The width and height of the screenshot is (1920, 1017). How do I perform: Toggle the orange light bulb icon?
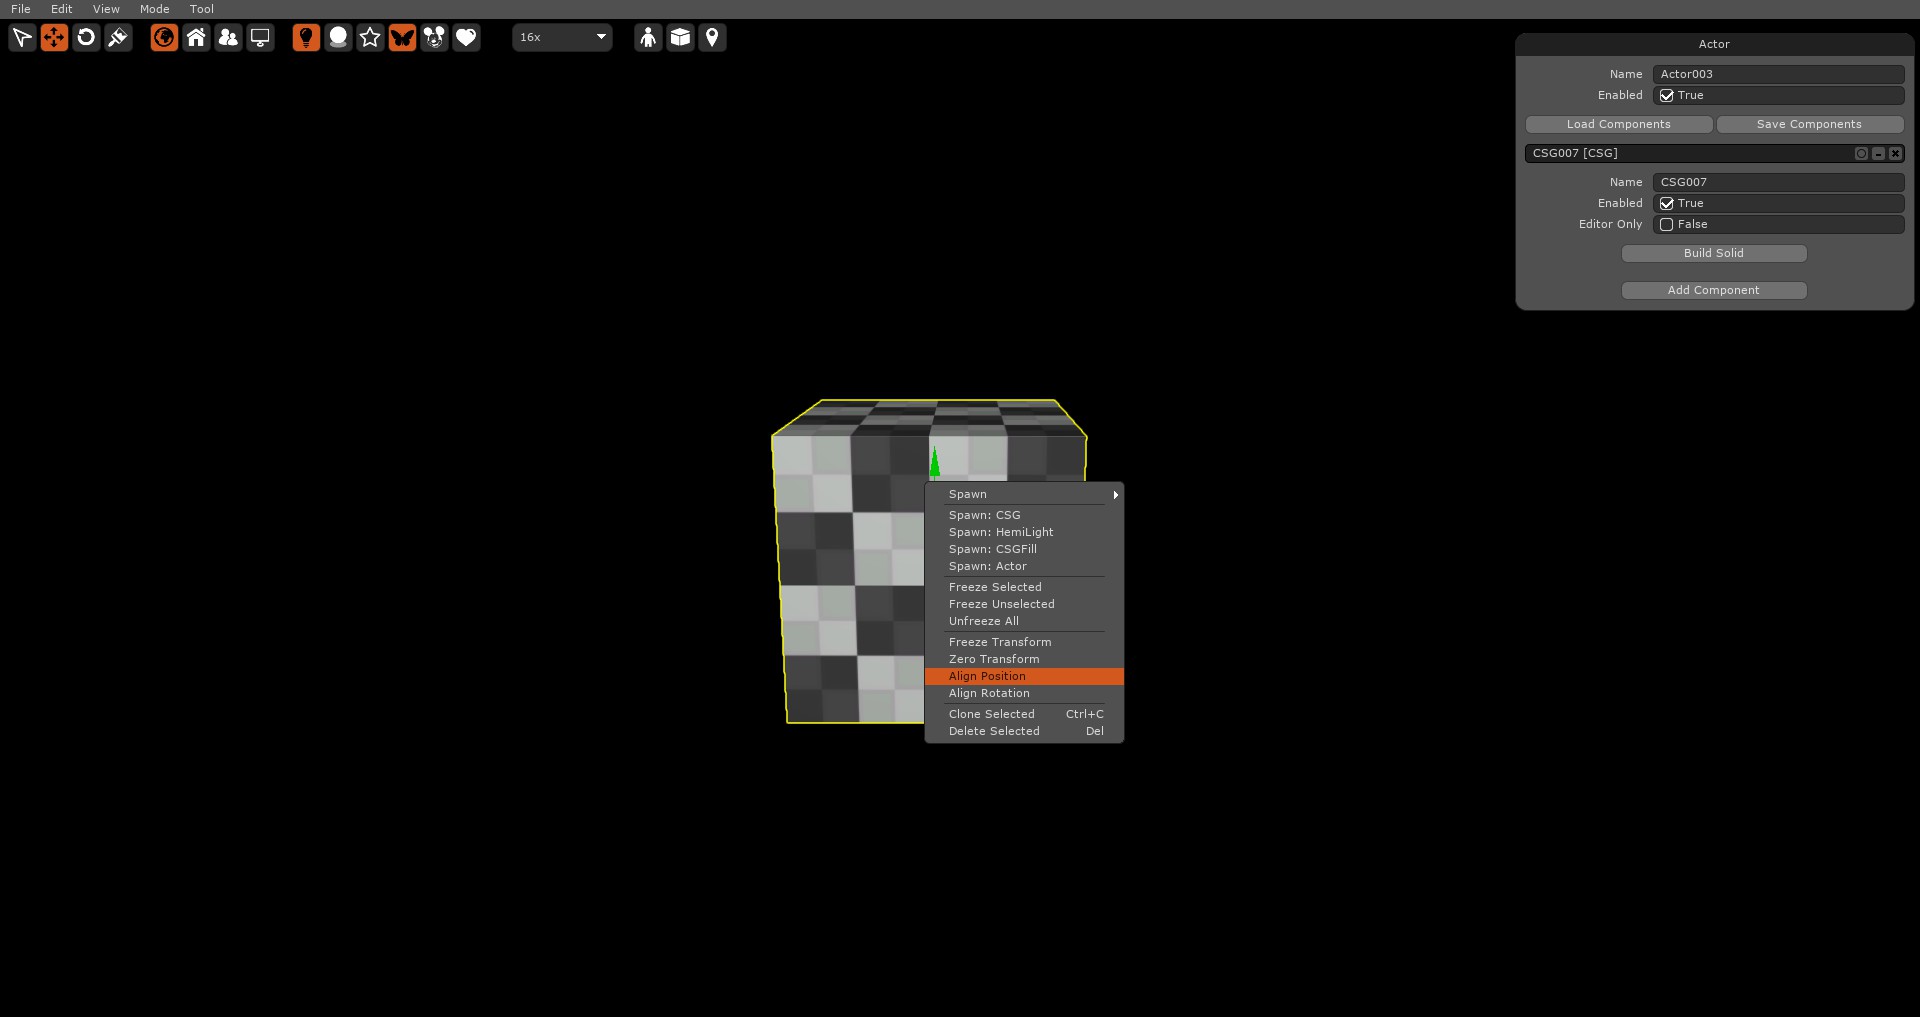(x=306, y=38)
